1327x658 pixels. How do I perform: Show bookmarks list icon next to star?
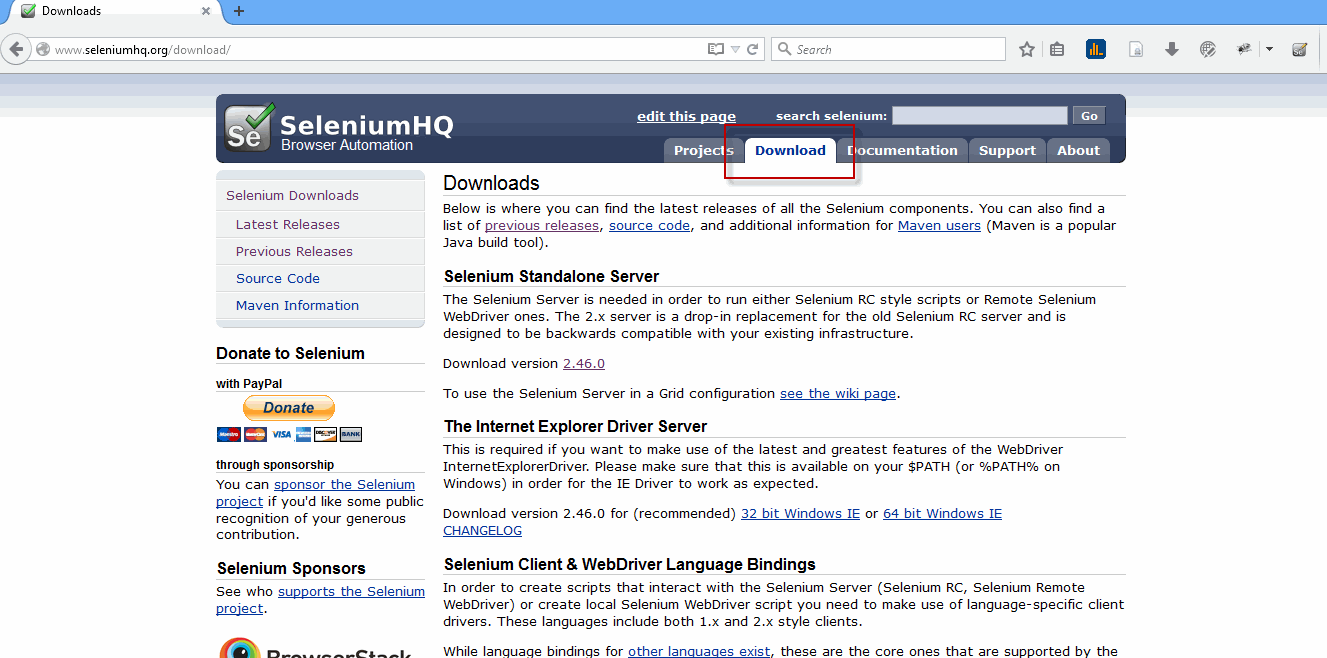click(x=1057, y=49)
